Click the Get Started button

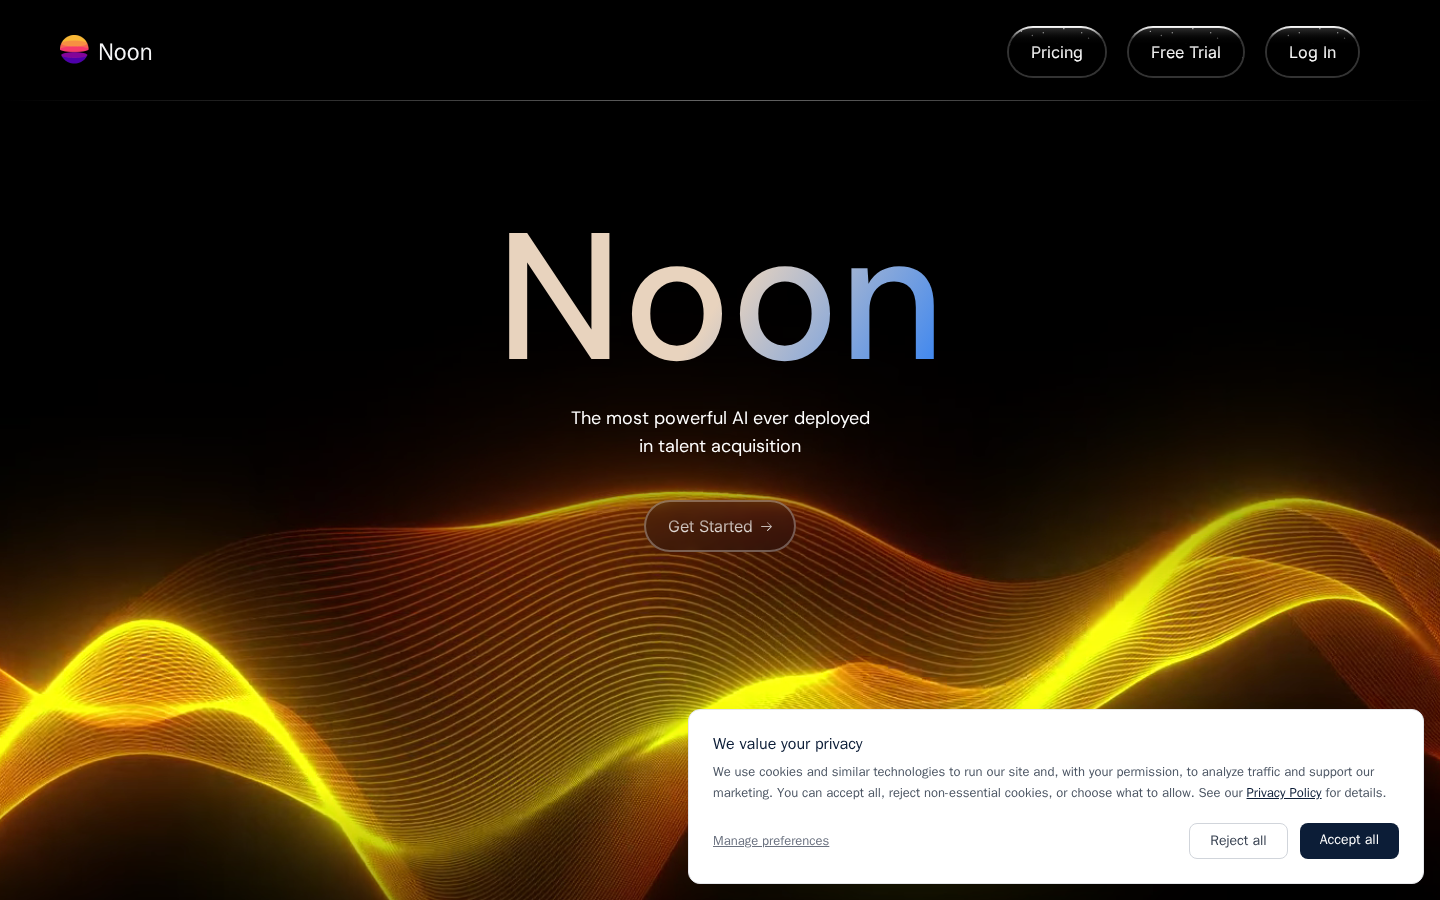pyautogui.click(x=720, y=526)
